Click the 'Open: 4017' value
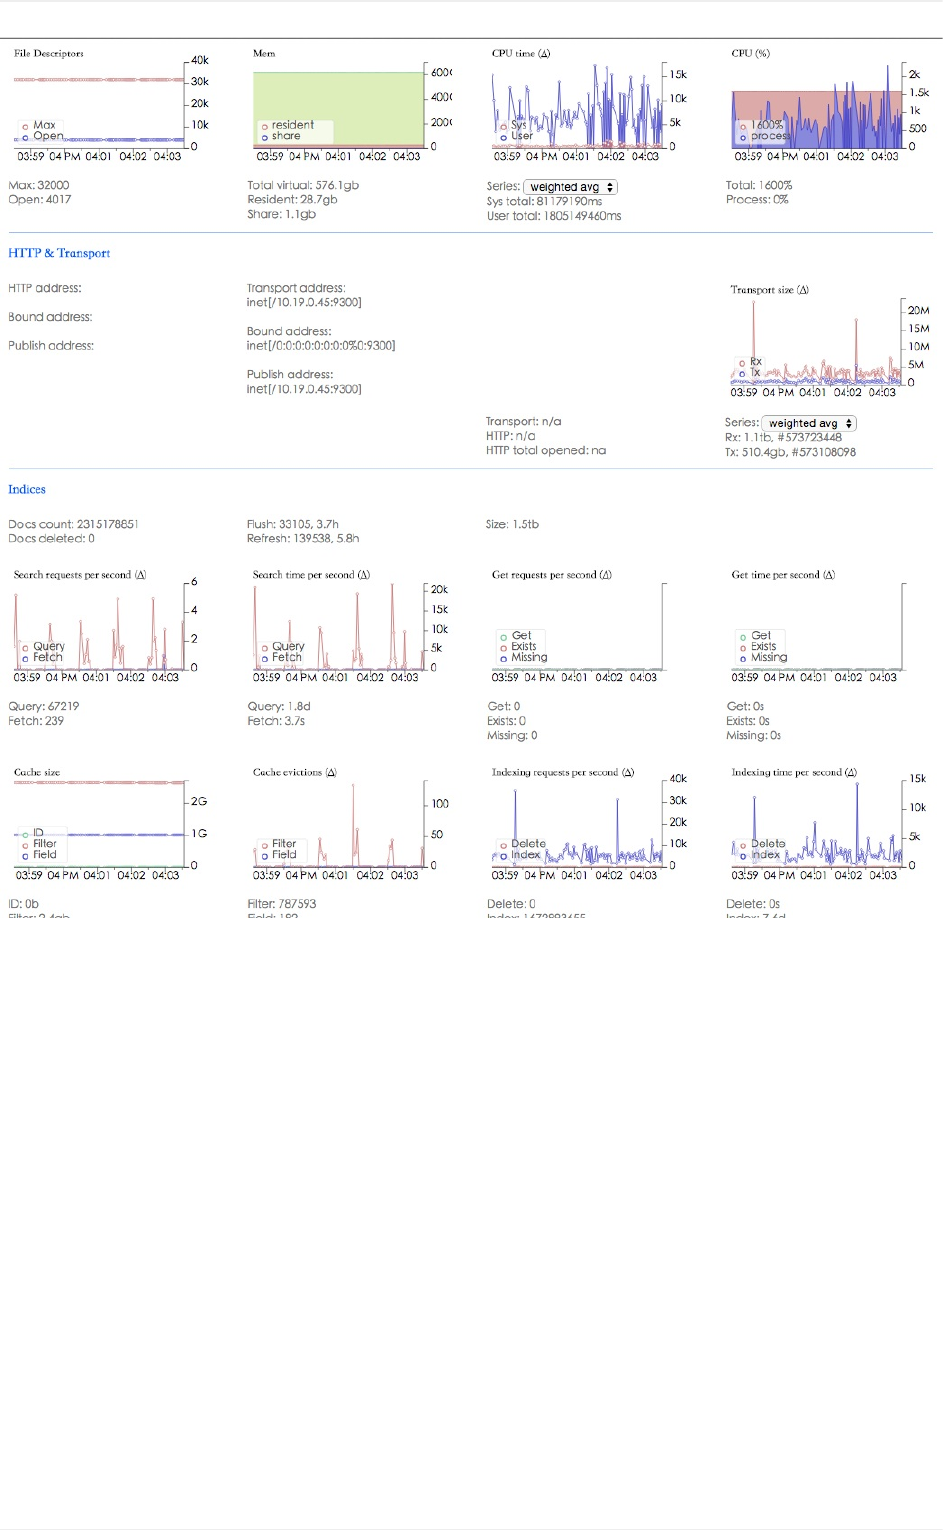The image size is (943, 1530). 40,199
